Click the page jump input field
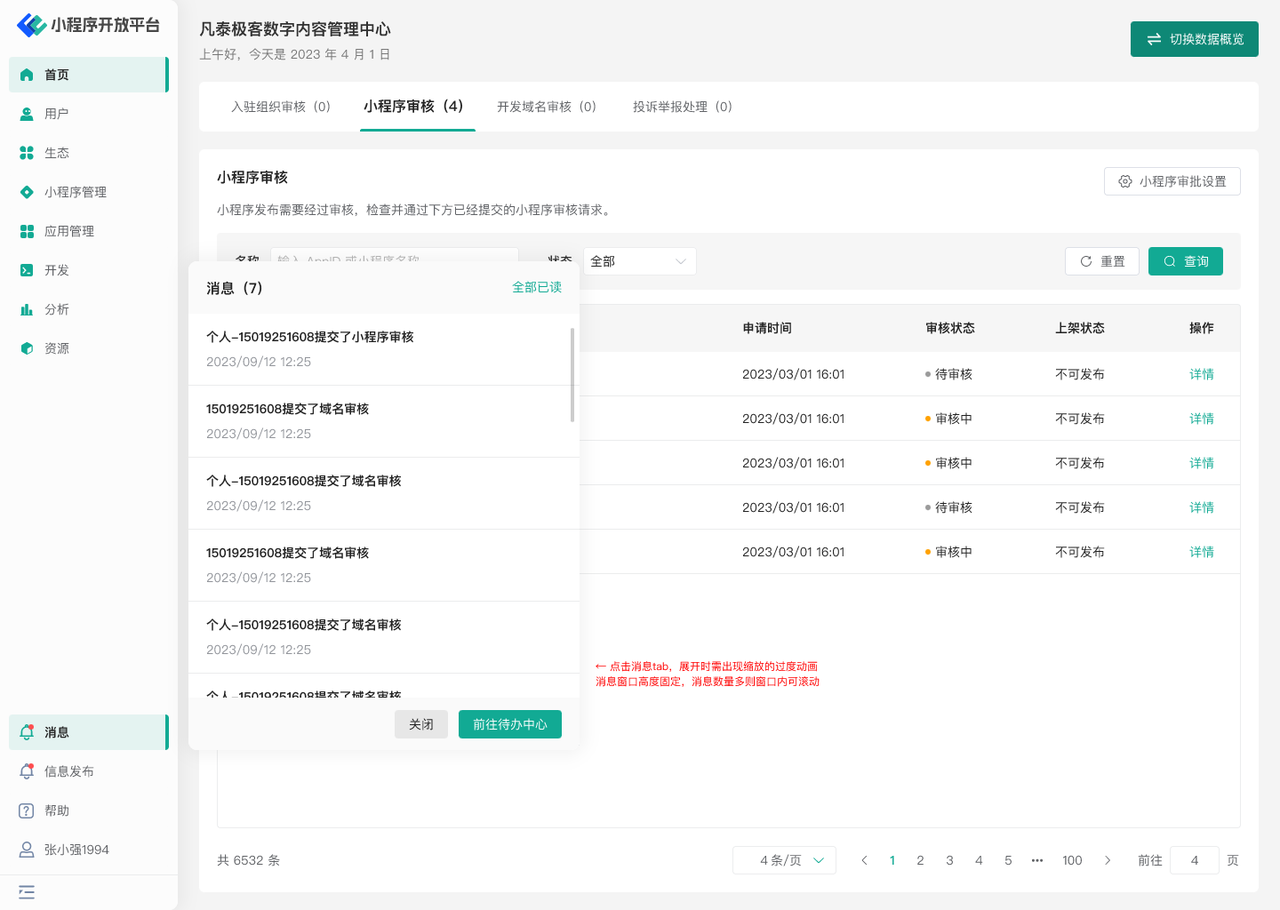This screenshot has height=910, width=1280. [1194, 860]
